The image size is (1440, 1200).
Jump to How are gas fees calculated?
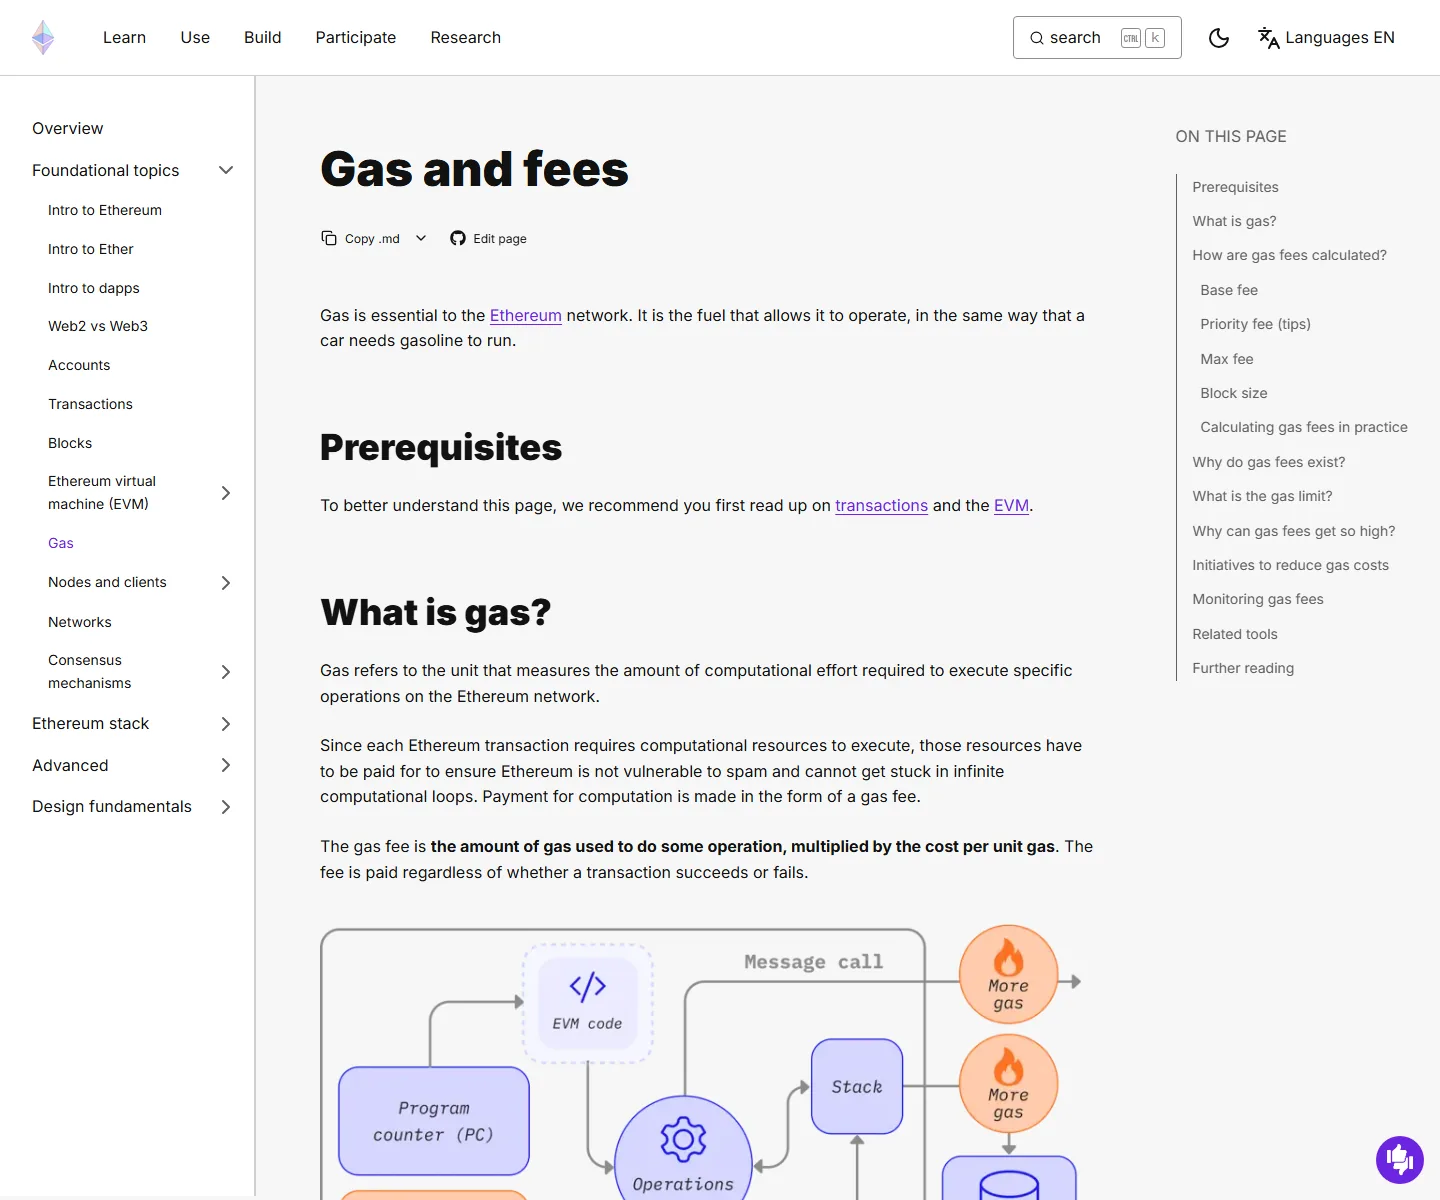click(x=1289, y=255)
